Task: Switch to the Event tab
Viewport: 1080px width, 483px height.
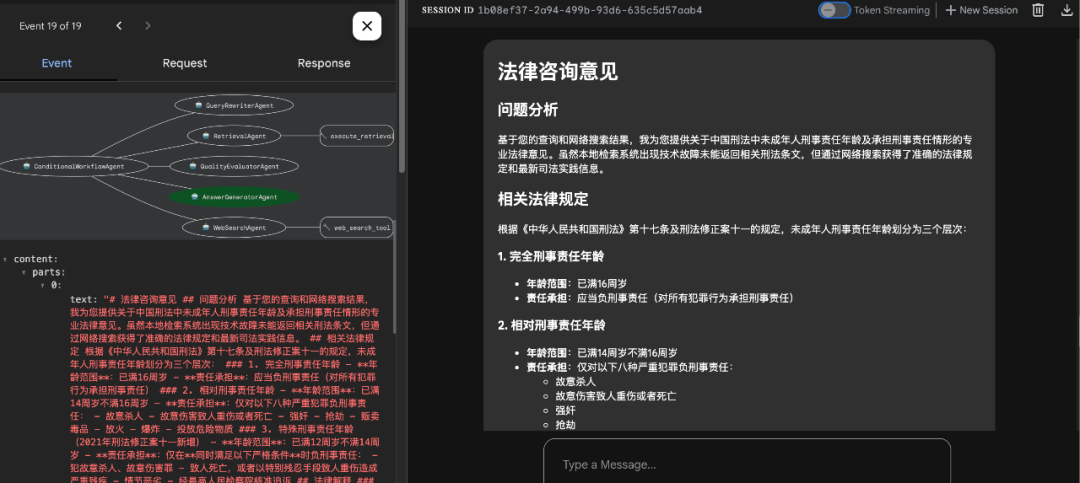Action: click(x=57, y=63)
